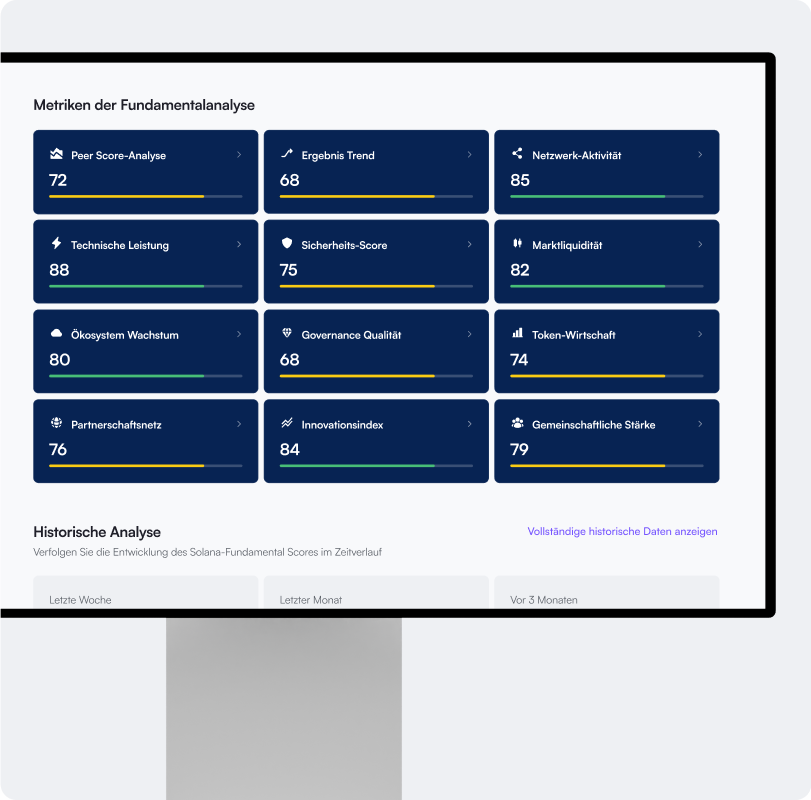Click the Technische Leistung green progress bar
Viewport: 811px width, 800px height.
coord(145,286)
